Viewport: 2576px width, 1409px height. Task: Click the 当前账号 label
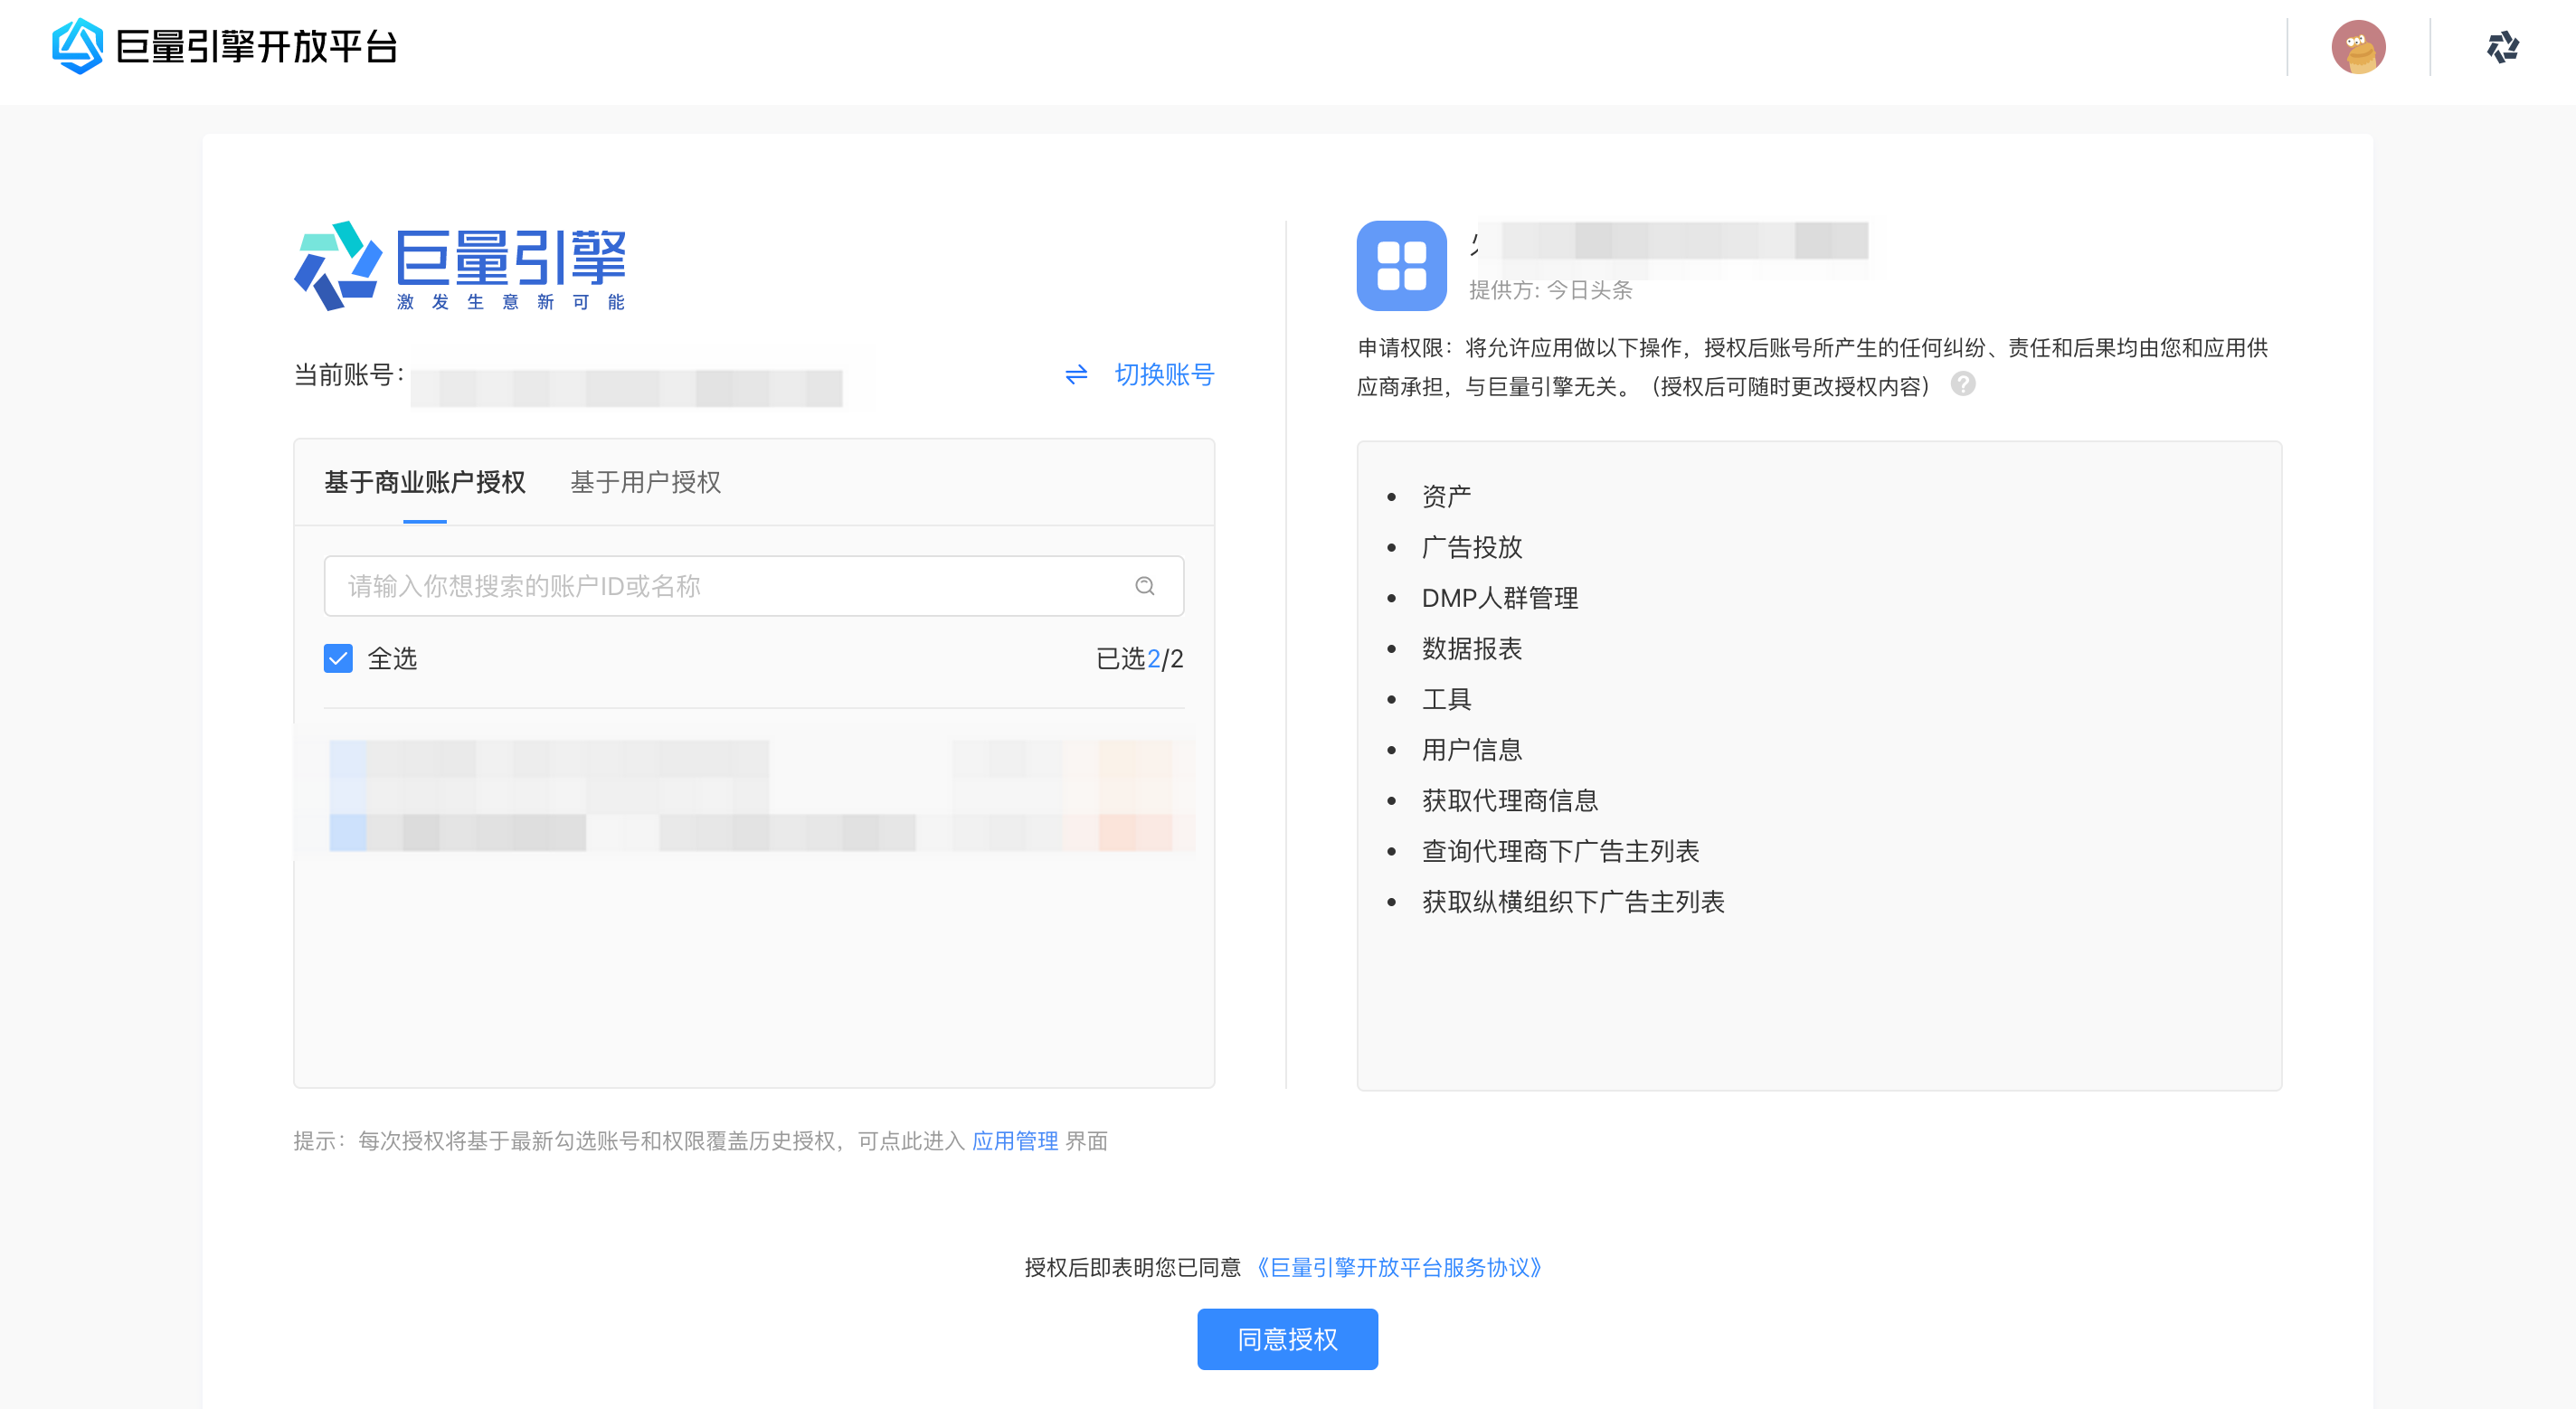click(x=349, y=375)
